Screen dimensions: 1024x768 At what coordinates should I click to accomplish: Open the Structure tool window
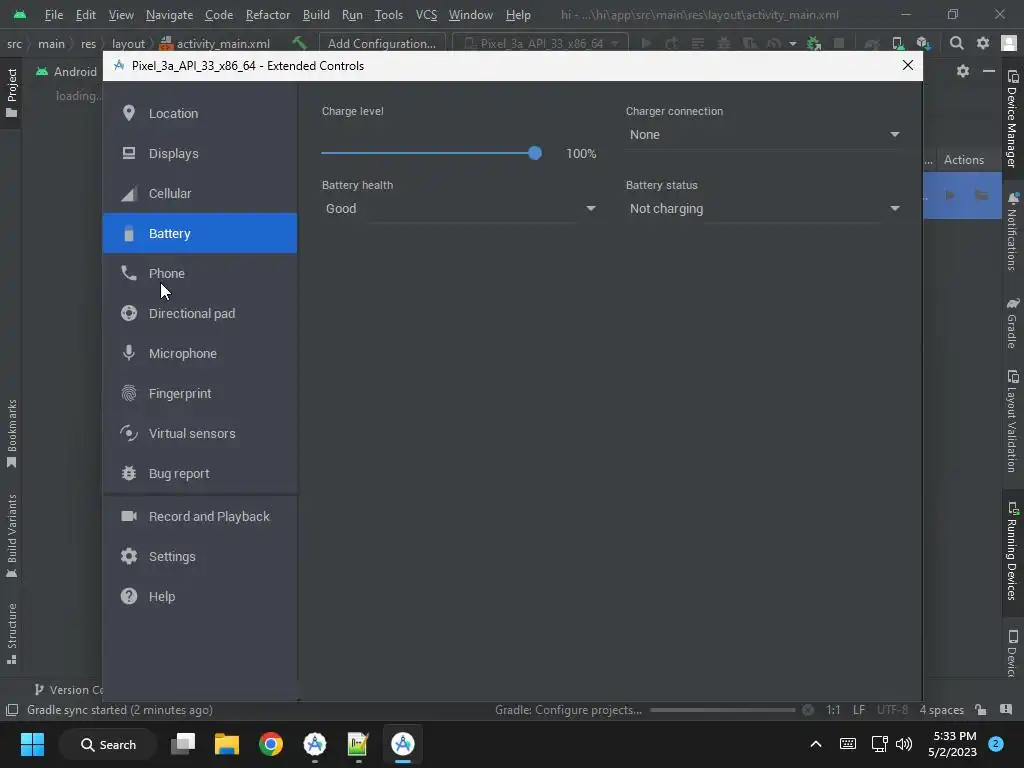pos(11,633)
